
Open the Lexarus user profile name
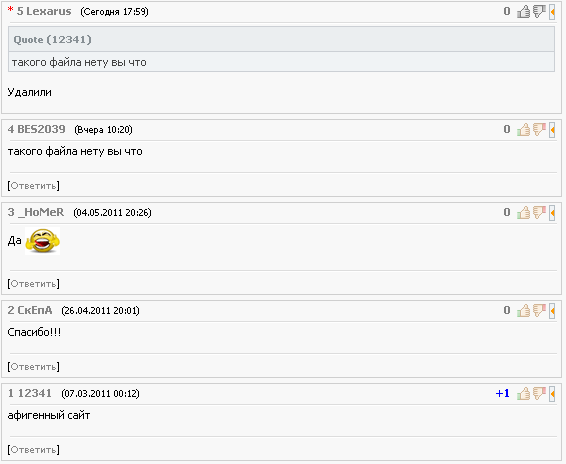pos(48,11)
